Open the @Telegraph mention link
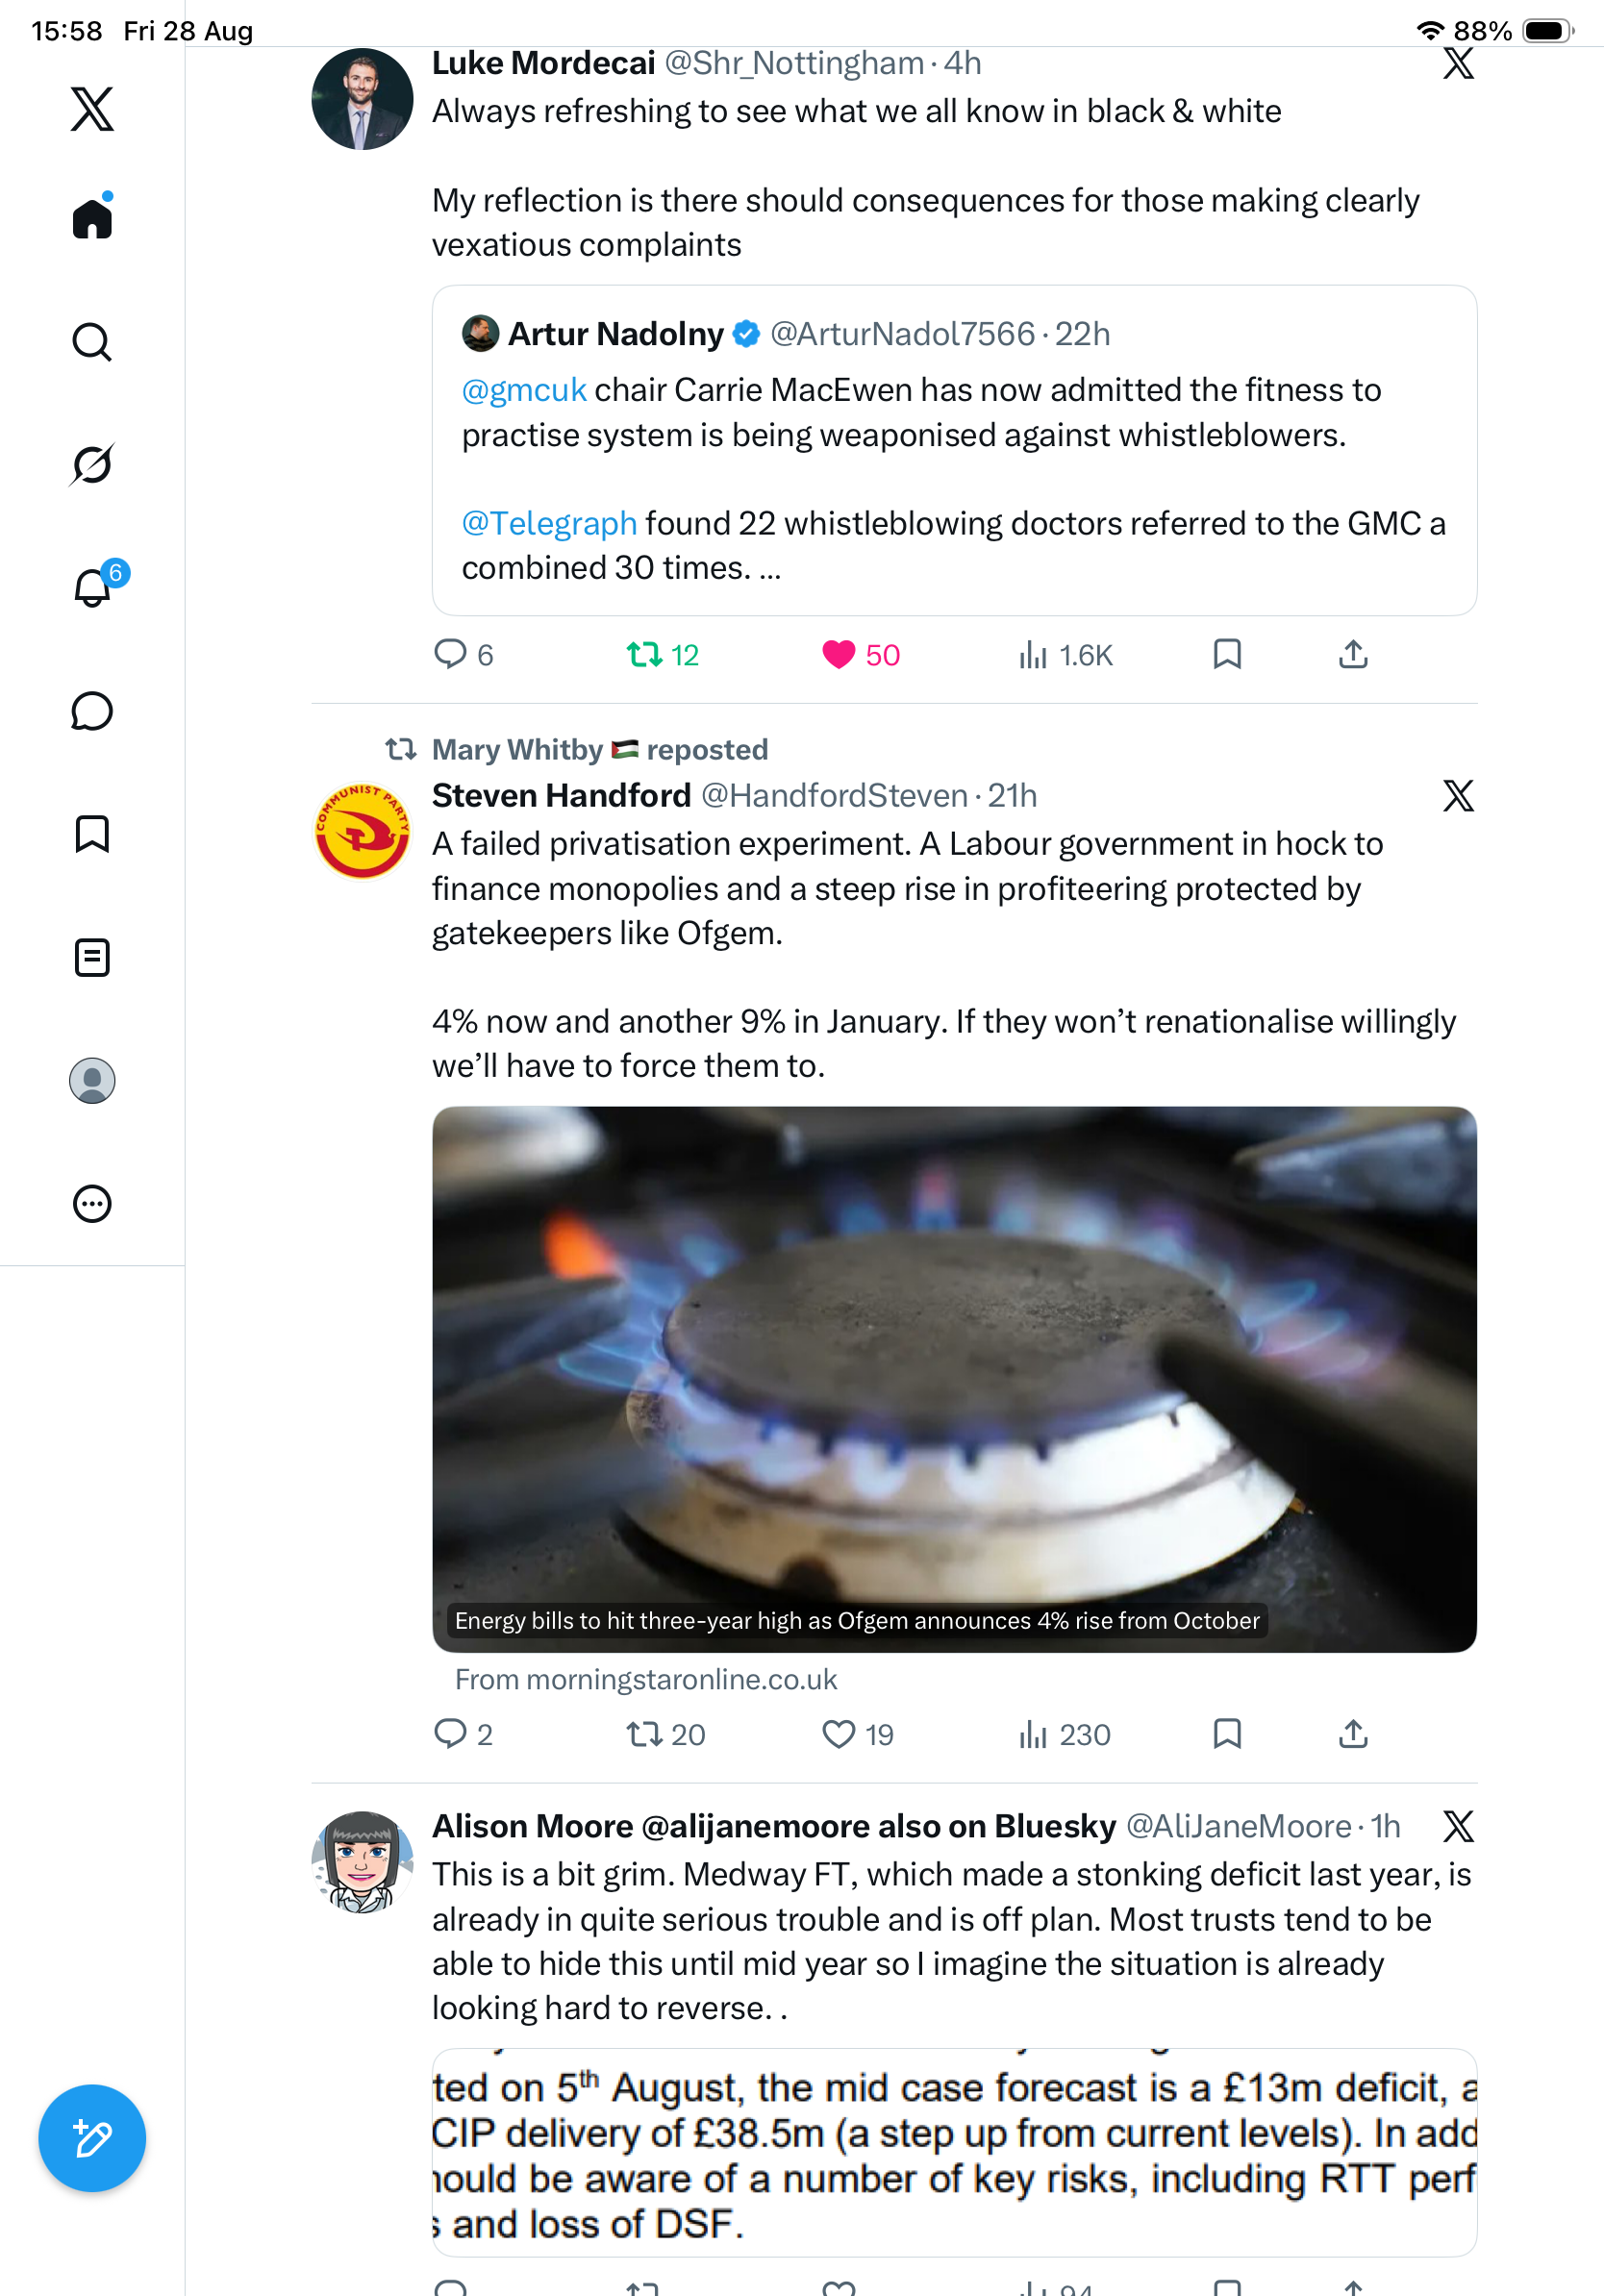Screen dimensions: 1604x2296 click(549, 523)
